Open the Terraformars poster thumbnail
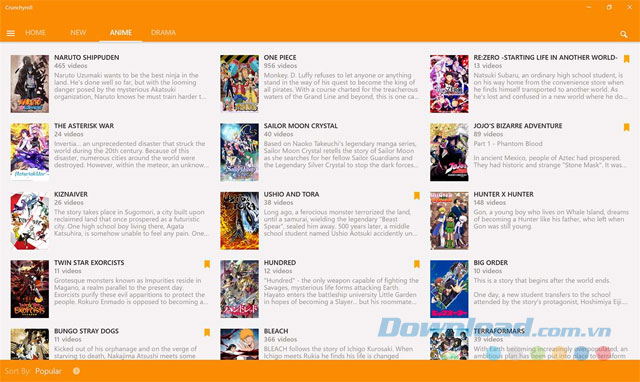 coord(449,344)
